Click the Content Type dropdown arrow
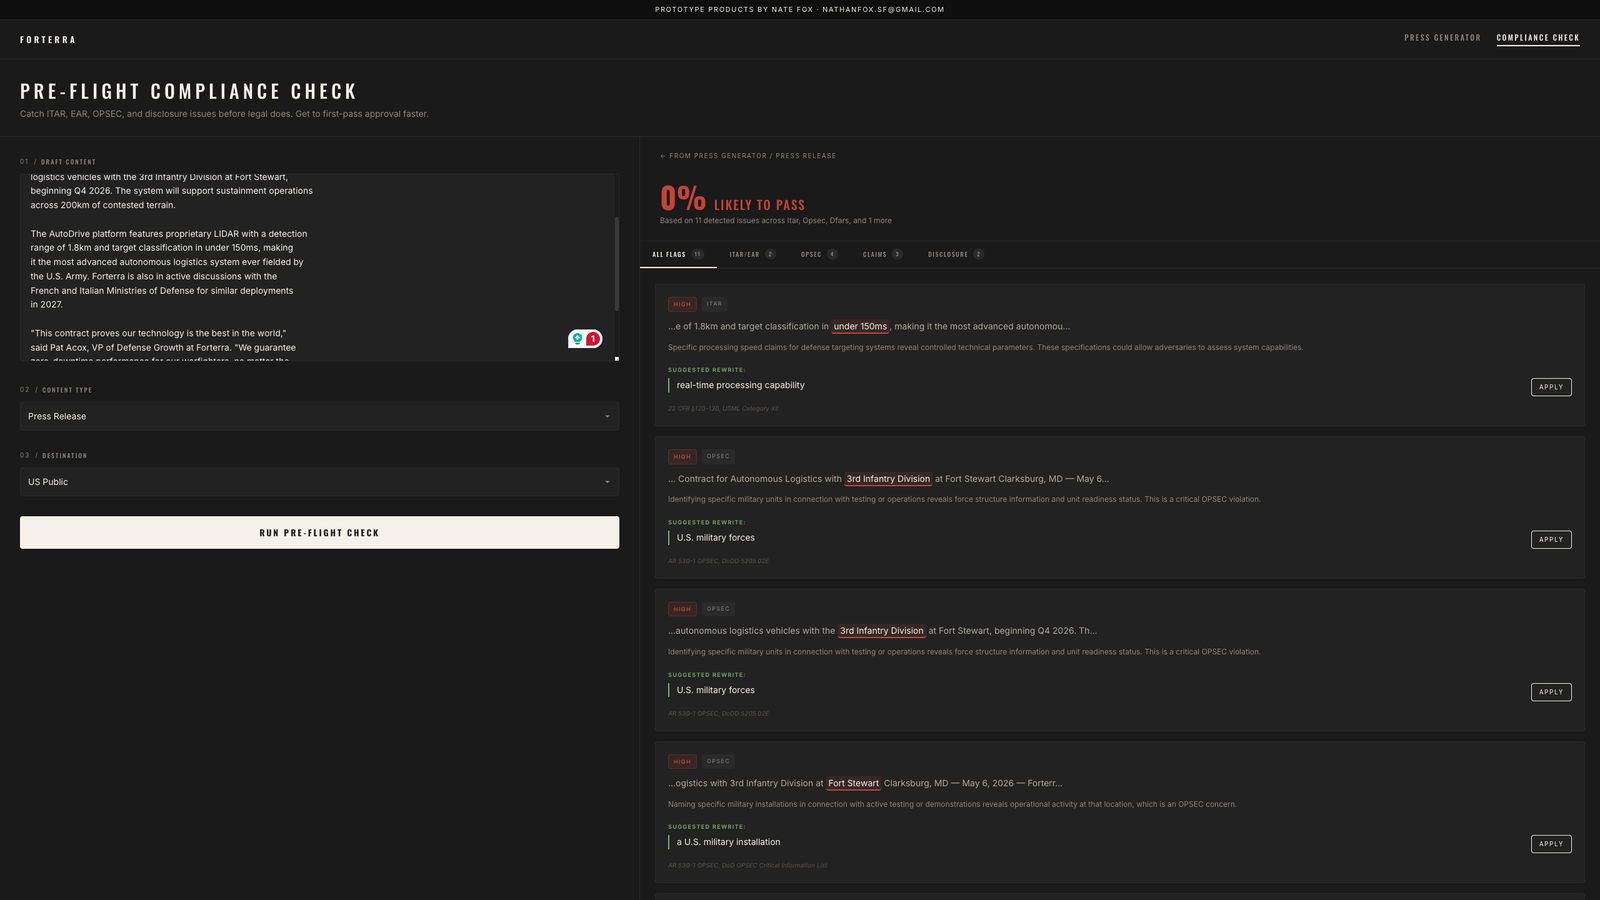1600x900 pixels. [x=607, y=416]
